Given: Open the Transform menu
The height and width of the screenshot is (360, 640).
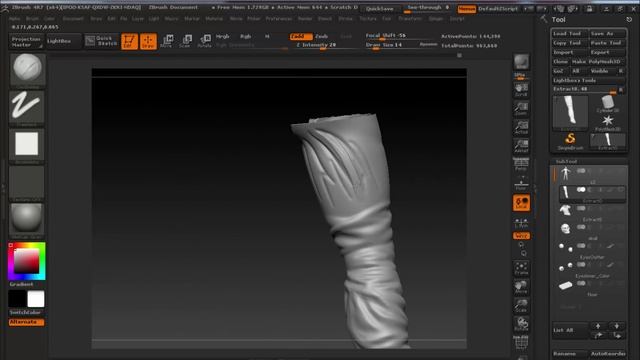Looking at the screenshot, I should click(x=410, y=19).
